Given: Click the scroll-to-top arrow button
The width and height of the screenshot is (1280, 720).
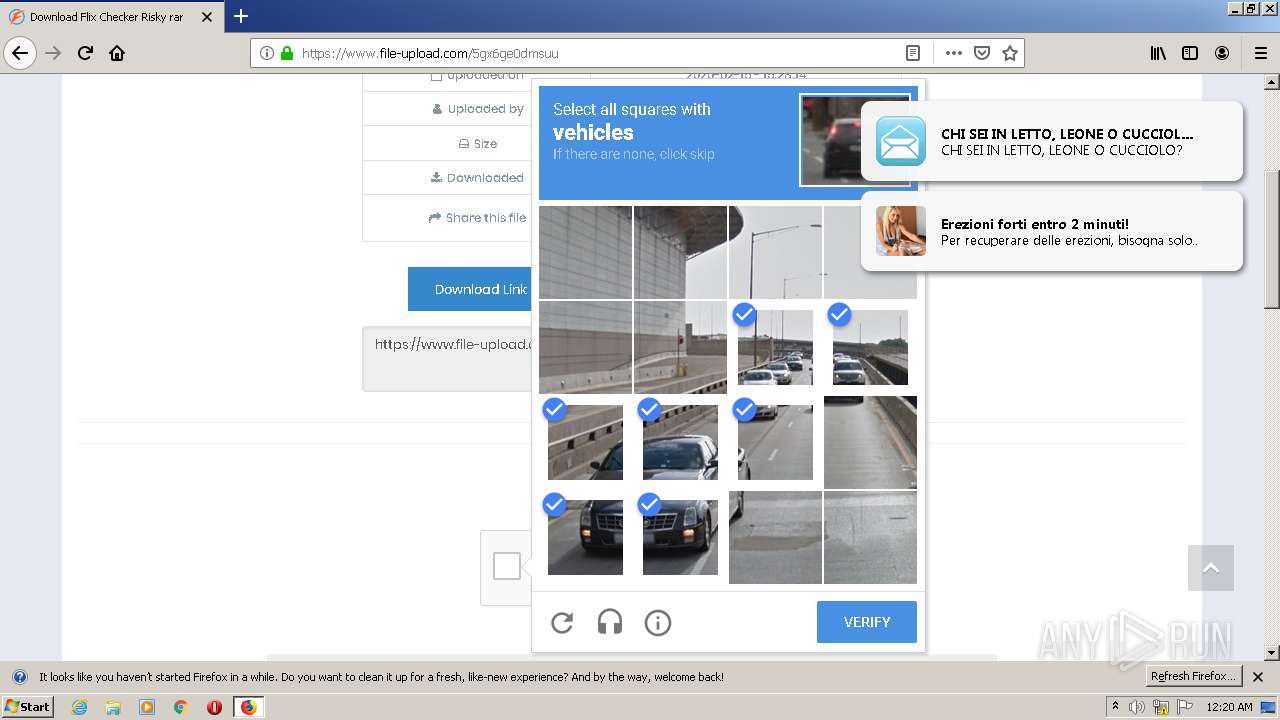Looking at the screenshot, I should (1211, 568).
